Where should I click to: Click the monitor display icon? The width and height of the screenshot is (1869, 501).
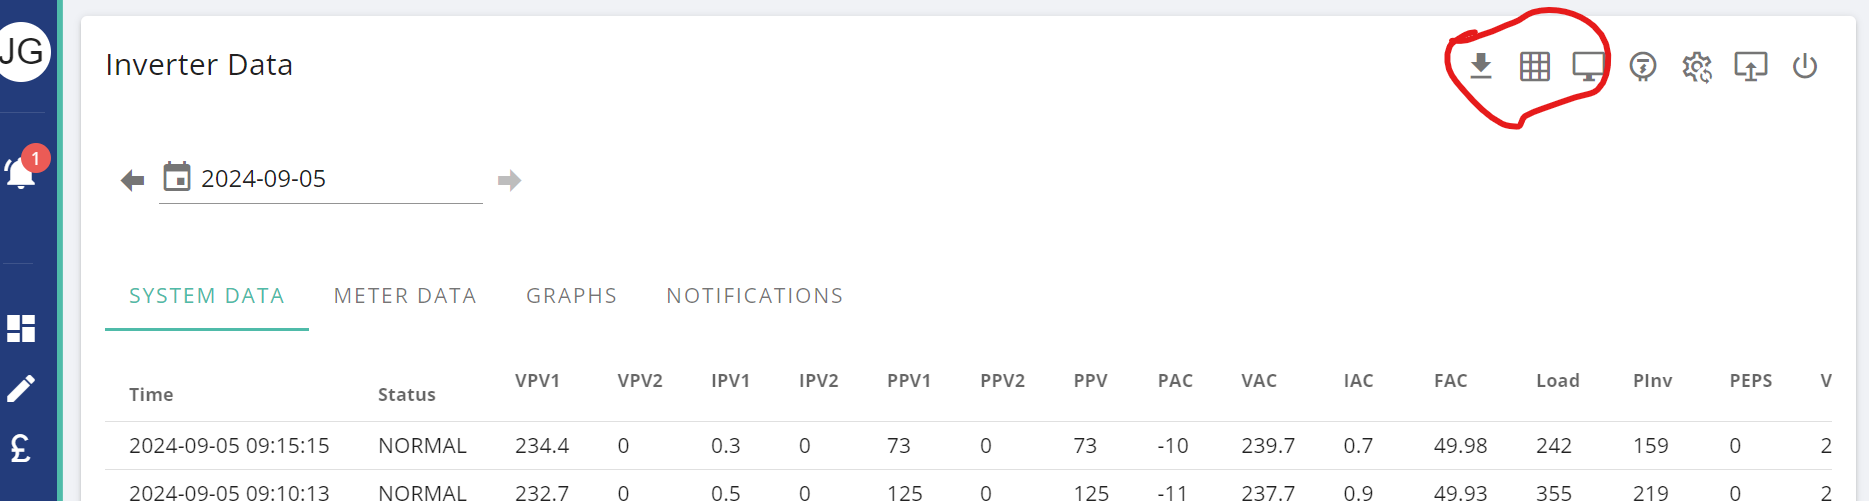(x=1588, y=67)
